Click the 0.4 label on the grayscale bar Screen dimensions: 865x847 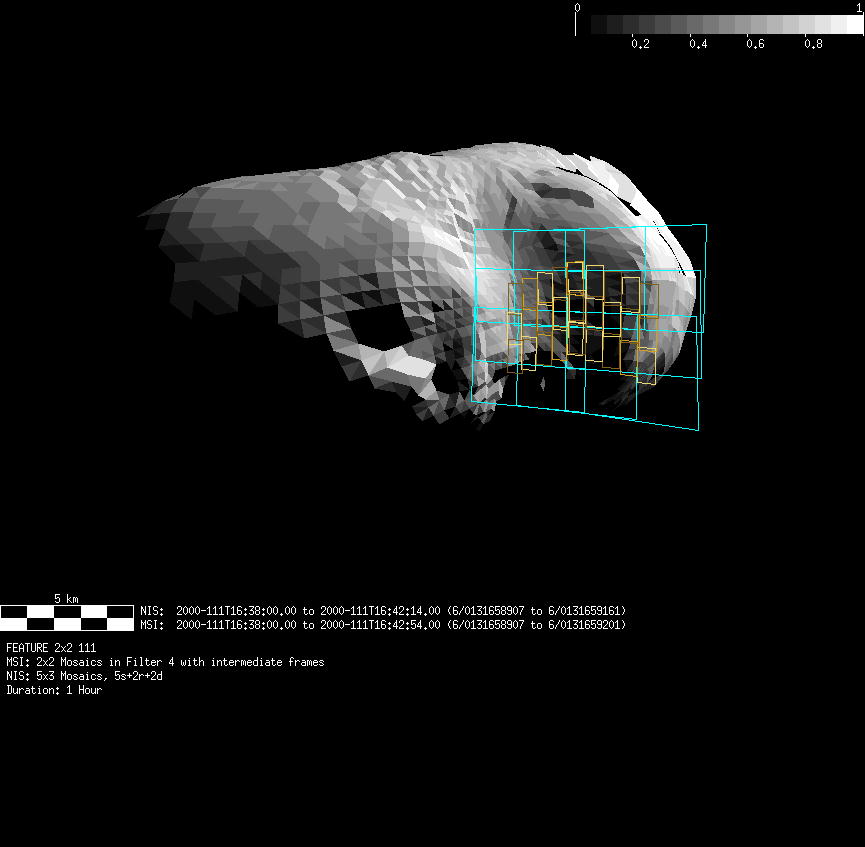pyautogui.click(x=698, y=44)
